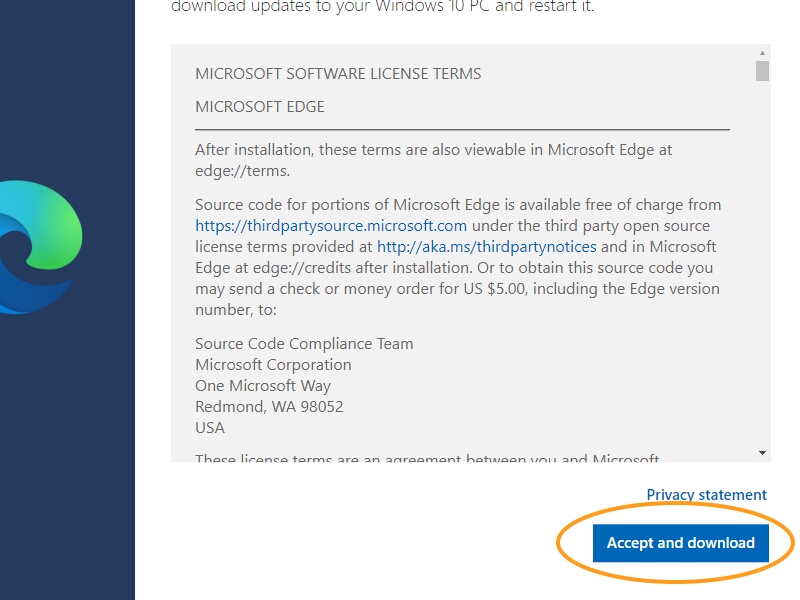The height and width of the screenshot is (600, 800).
Task: Click the license scrollbar down arrow
Action: [x=762, y=453]
